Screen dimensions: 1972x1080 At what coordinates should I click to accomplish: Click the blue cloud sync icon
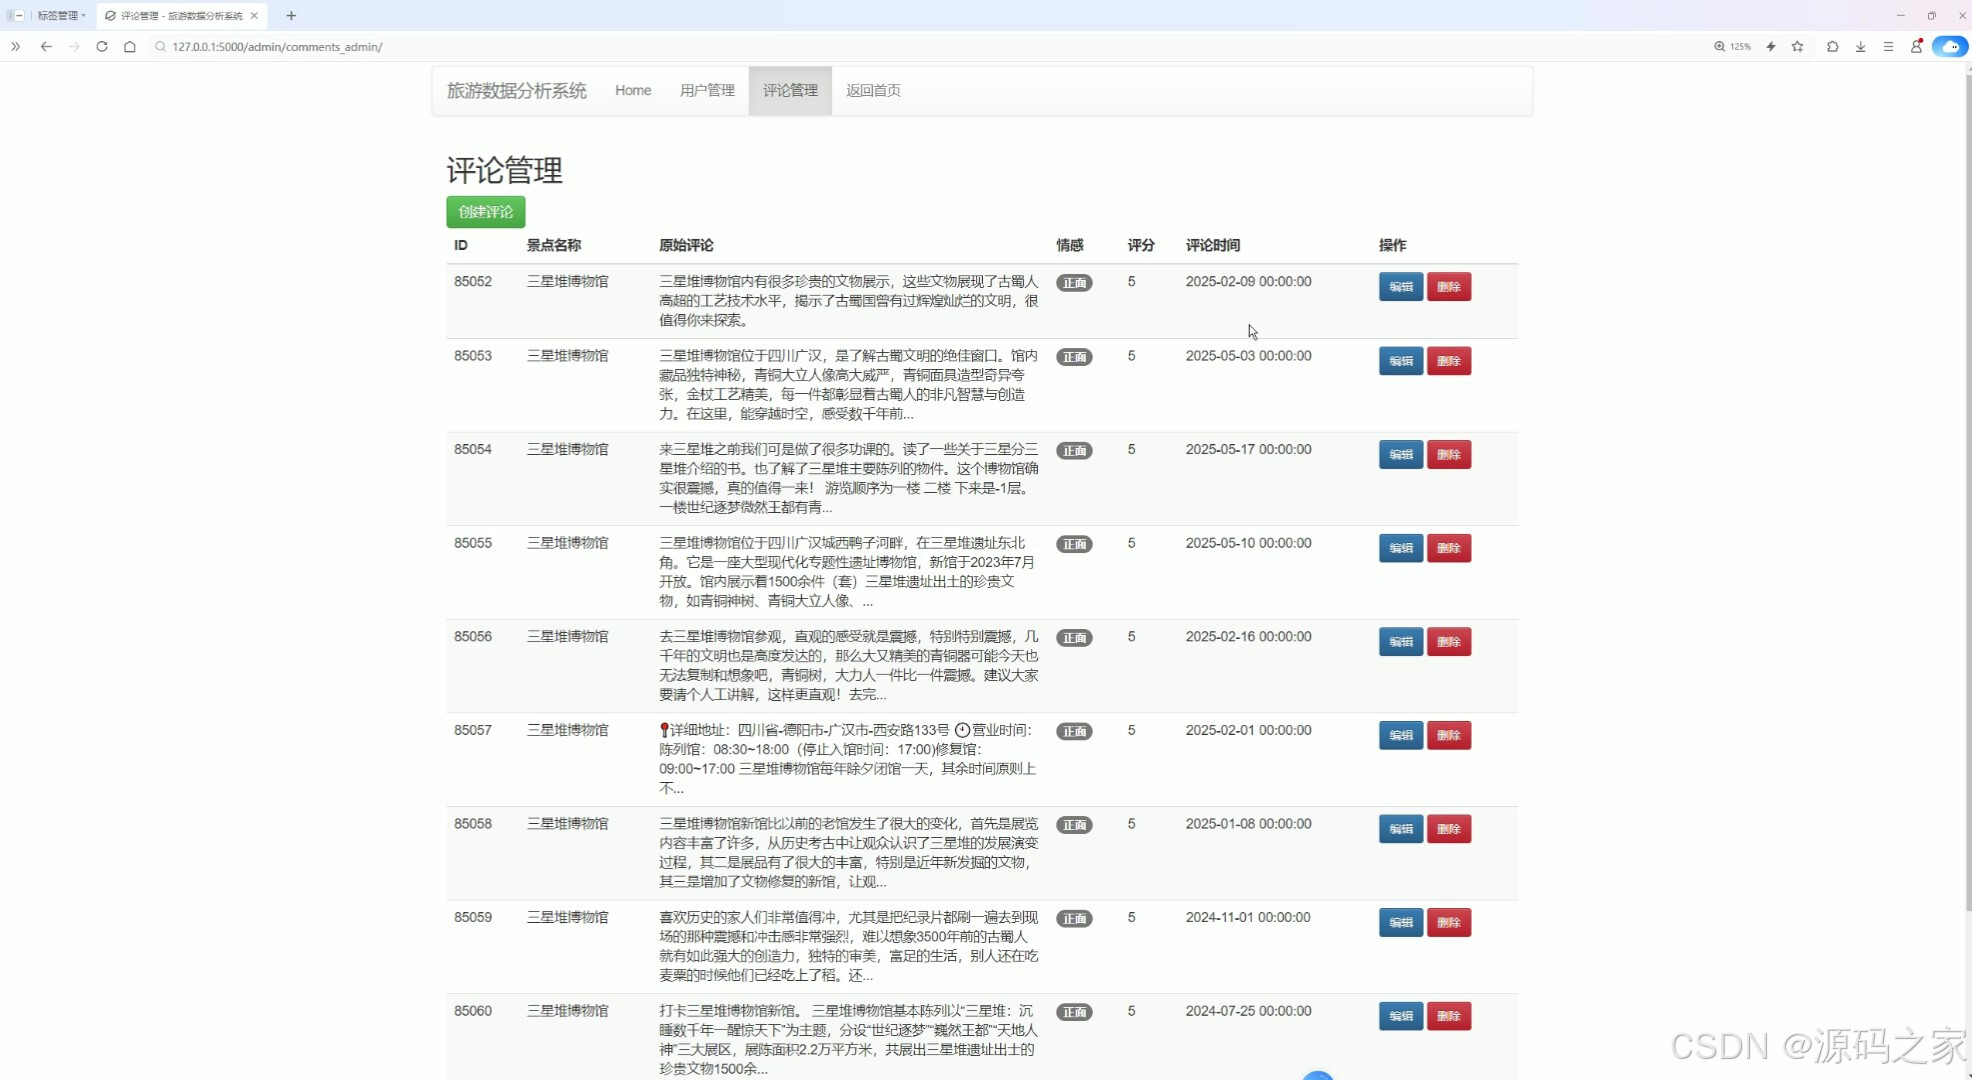[x=1949, y=46]
